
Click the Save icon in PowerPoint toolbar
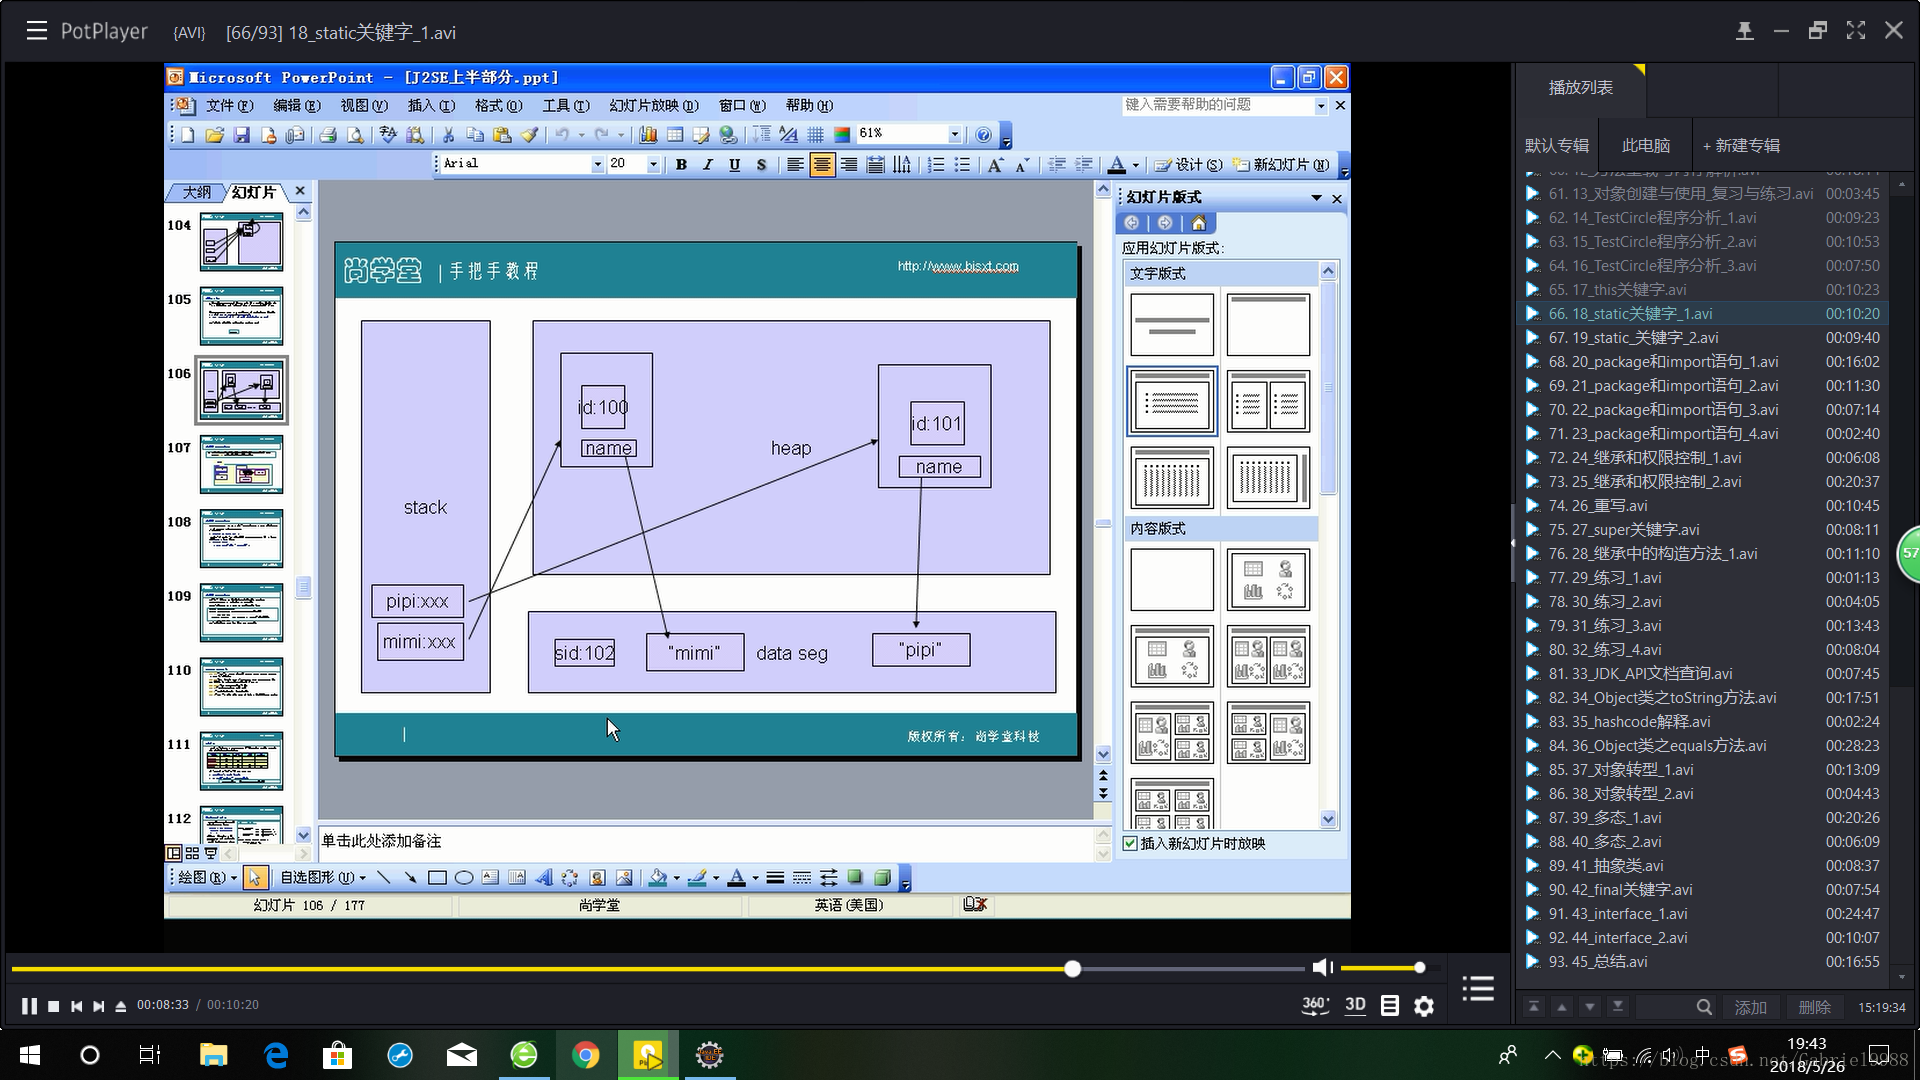pyautogui.click(x=241, y=135)
